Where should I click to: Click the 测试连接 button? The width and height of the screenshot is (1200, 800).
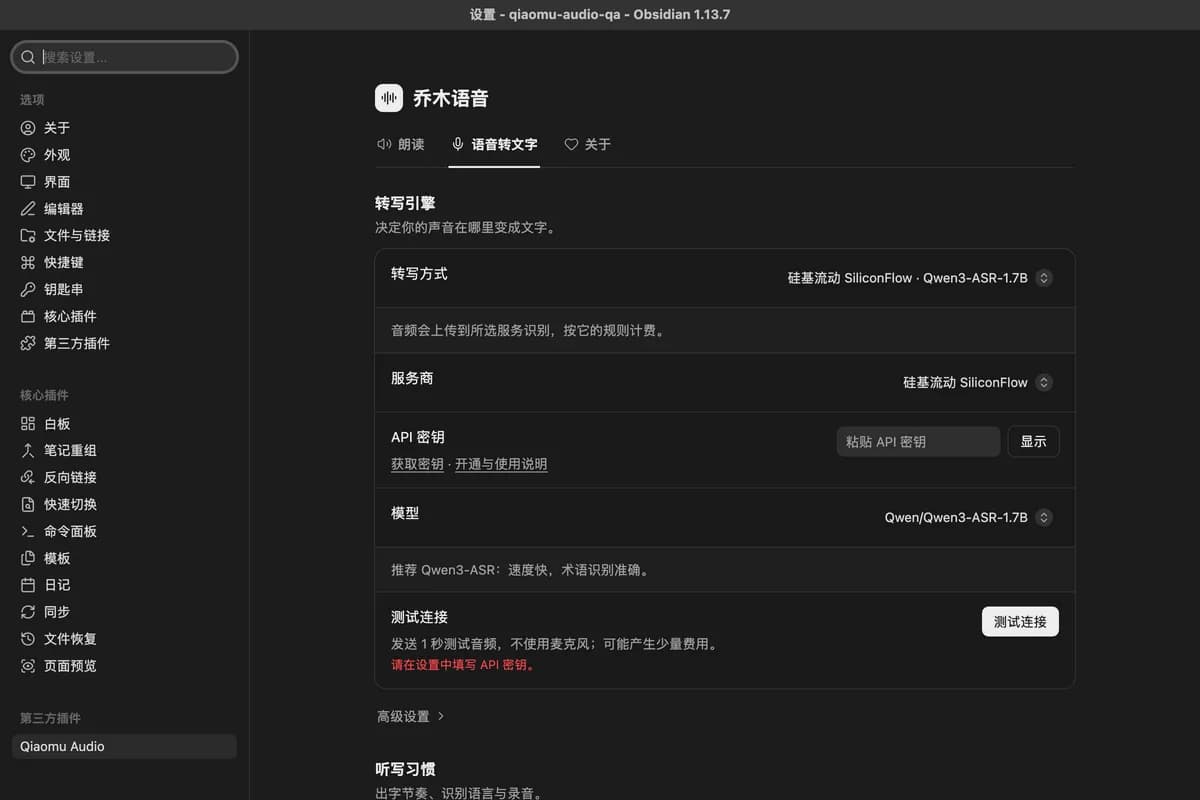(1020, 621)
